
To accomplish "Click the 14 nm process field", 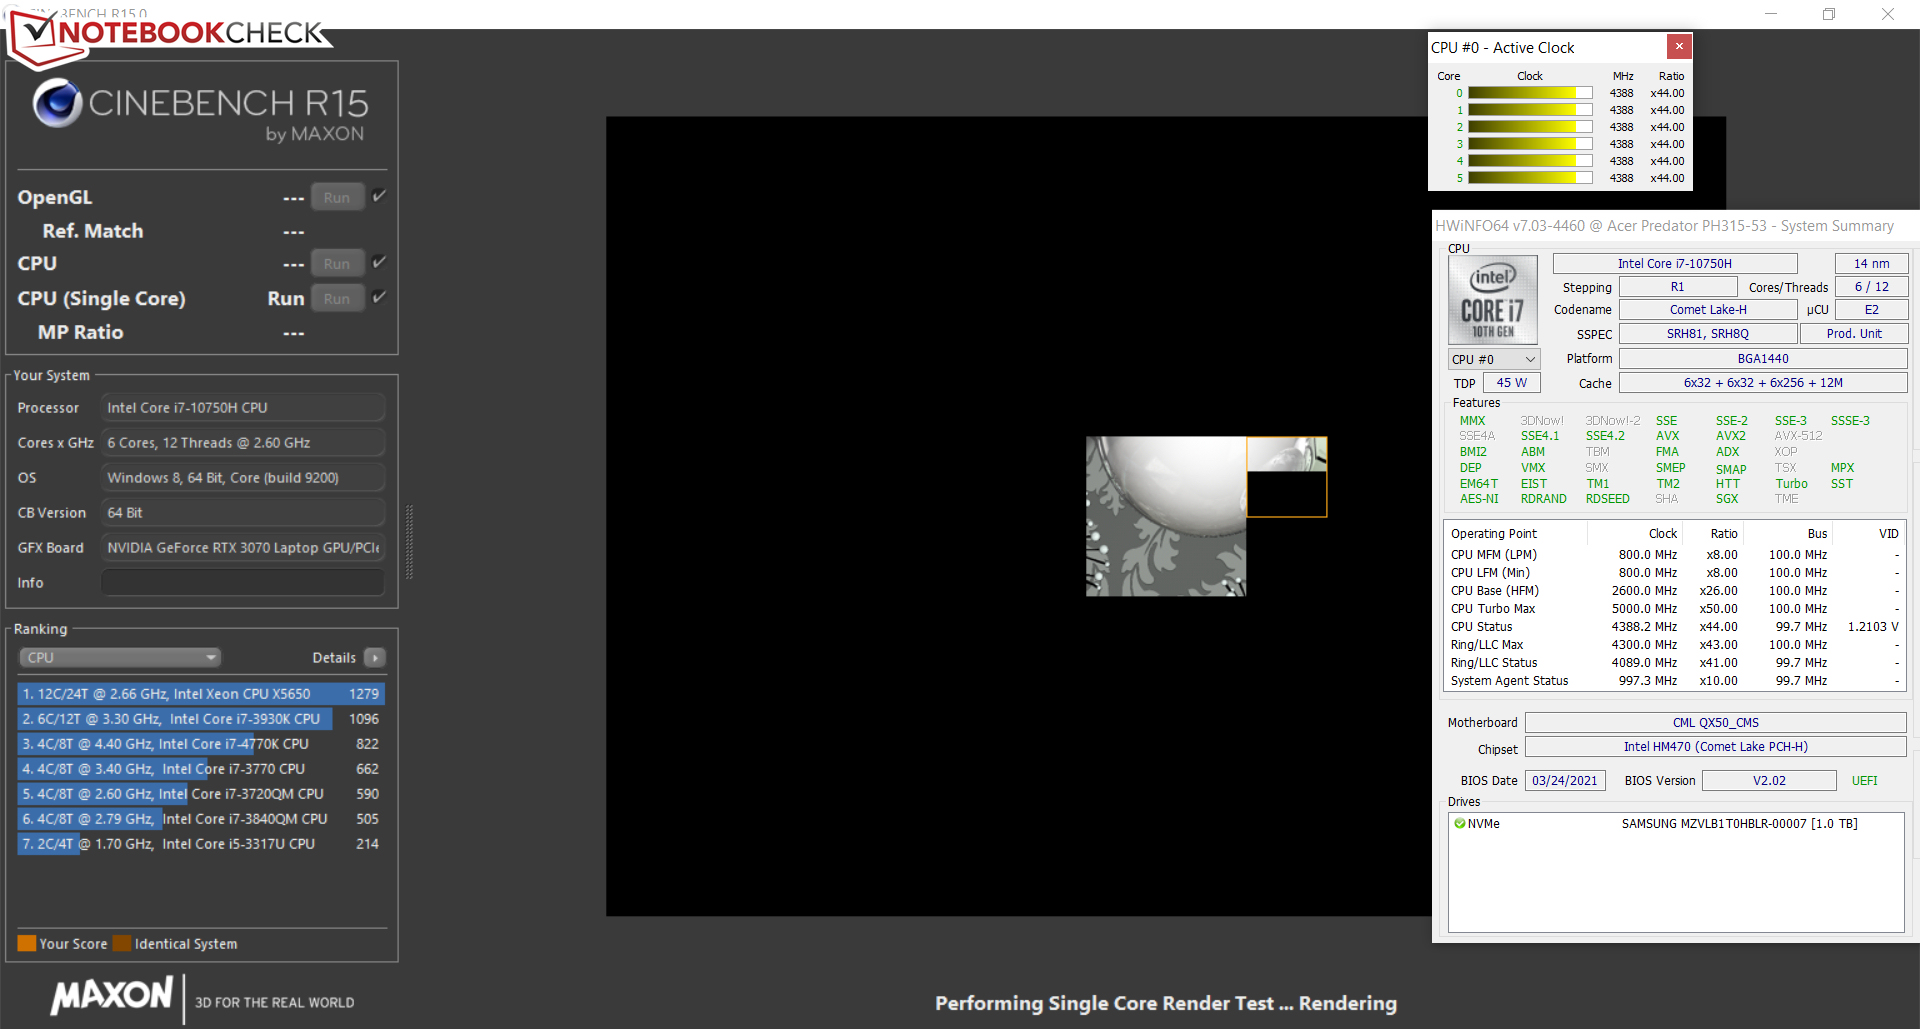I will click(x=1872, y=264).
